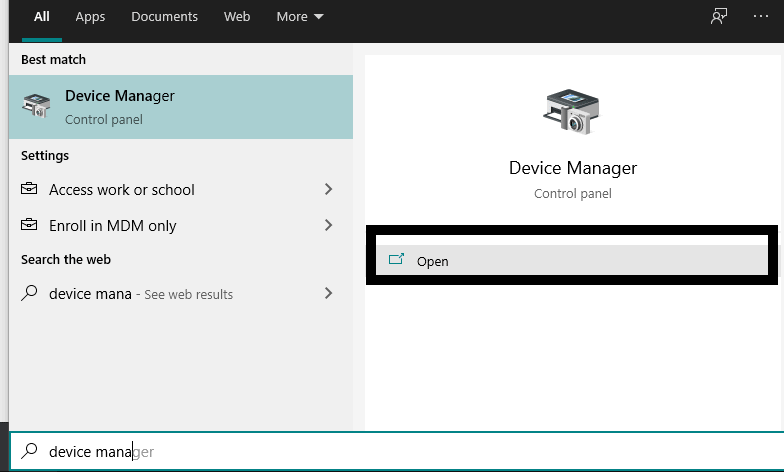Click briefcase icon beside Access work or school
The image size is (784, 472).
(29, 188)
